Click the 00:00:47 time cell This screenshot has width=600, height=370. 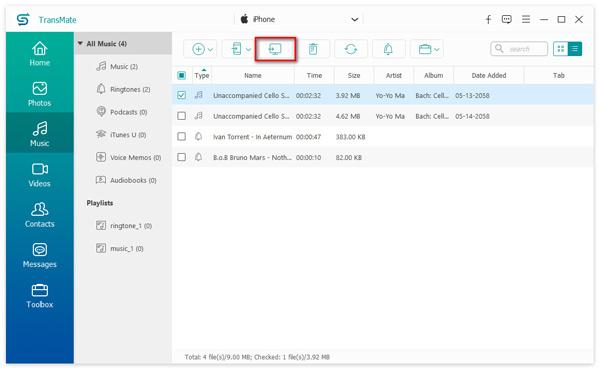pyautogui.click(x=308, y=137)
